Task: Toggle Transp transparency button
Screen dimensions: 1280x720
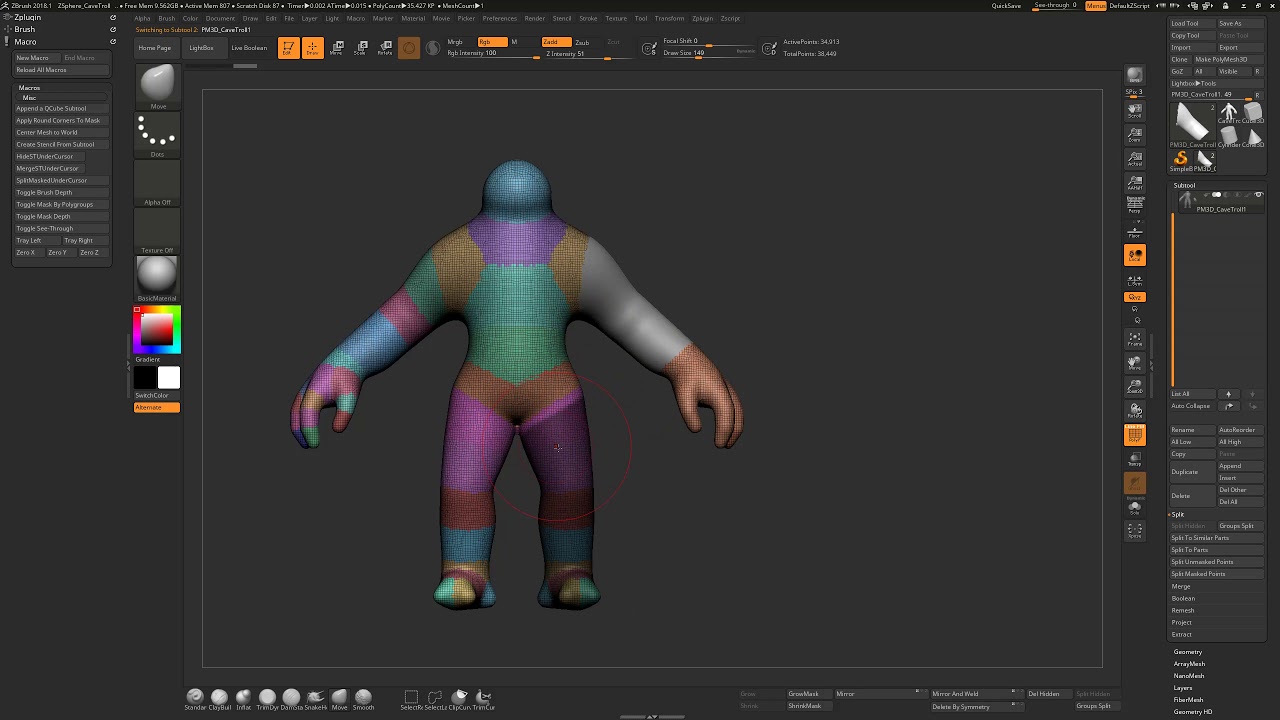Action: tap(1134, 459)
